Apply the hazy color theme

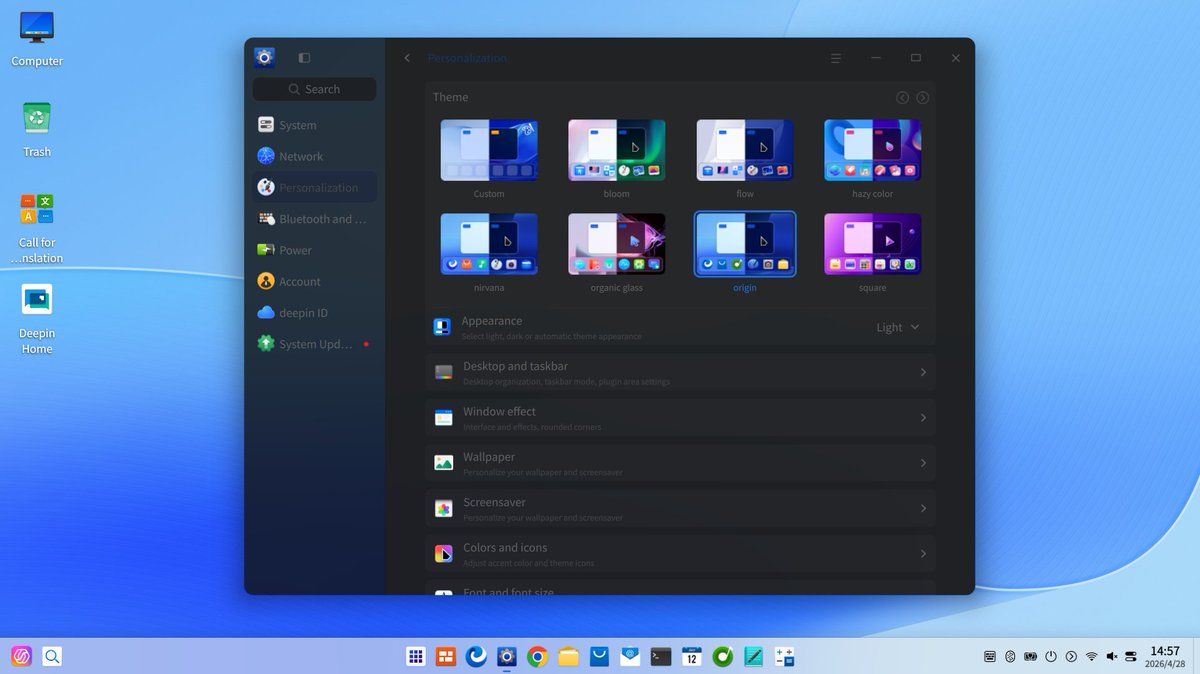point(873,150)
